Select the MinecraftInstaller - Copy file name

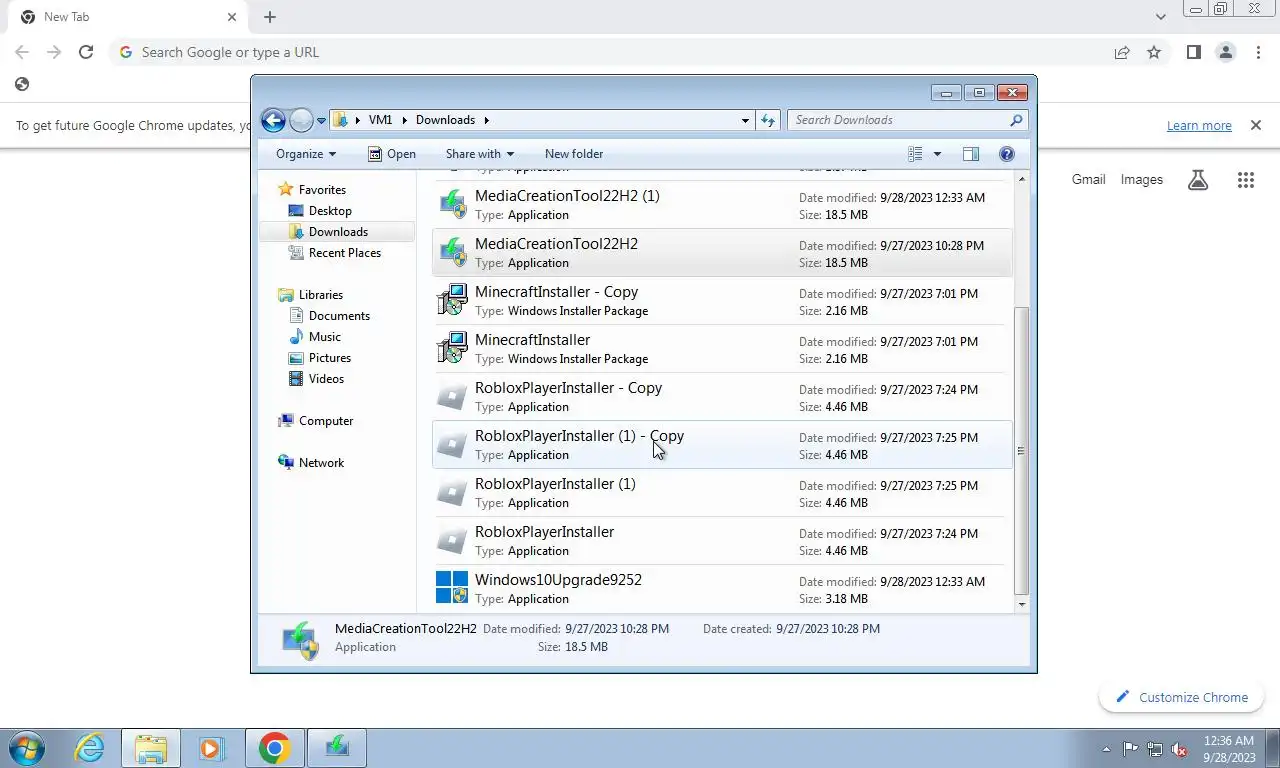(556, 292)
